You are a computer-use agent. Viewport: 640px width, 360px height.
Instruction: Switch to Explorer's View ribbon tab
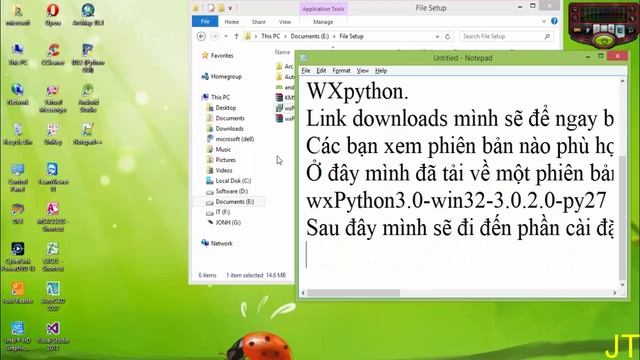[285, 22]
